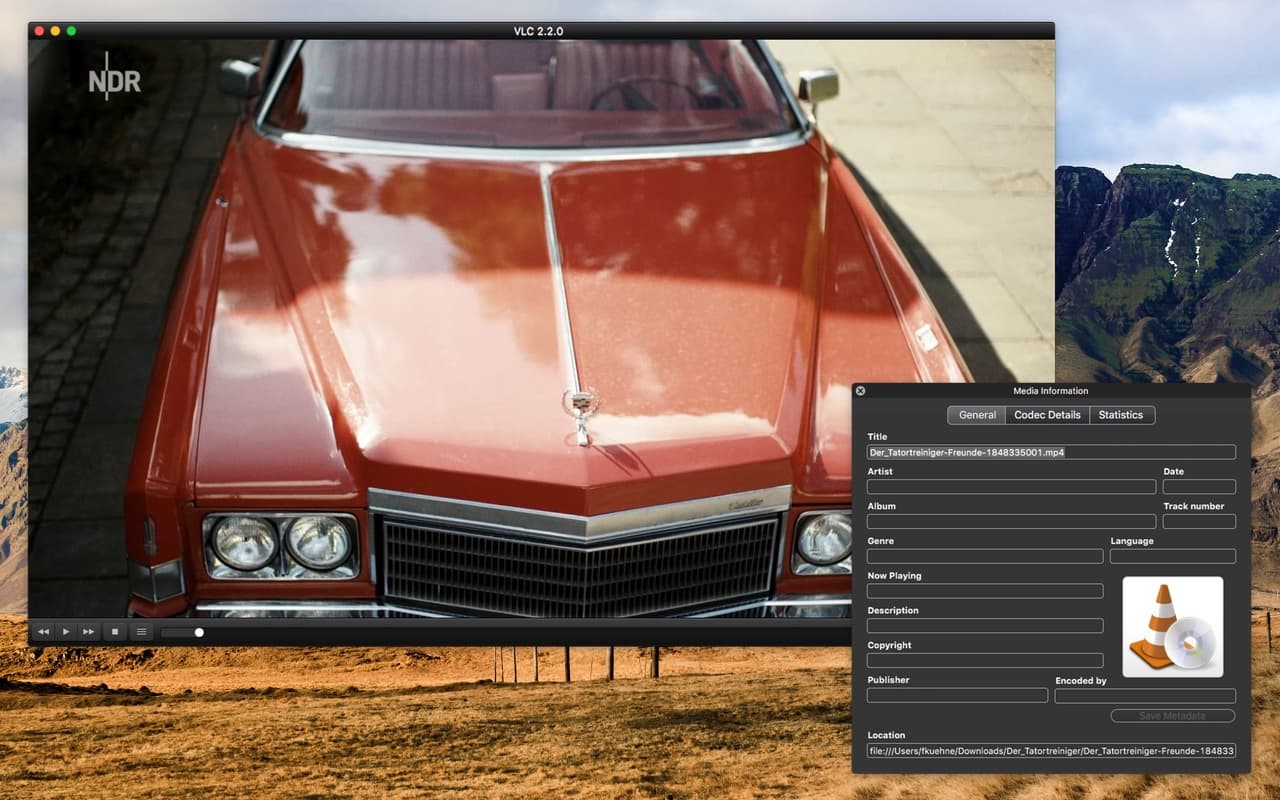Select the General tab
This screenshot has height=800, width=1280.
(976, 415)
